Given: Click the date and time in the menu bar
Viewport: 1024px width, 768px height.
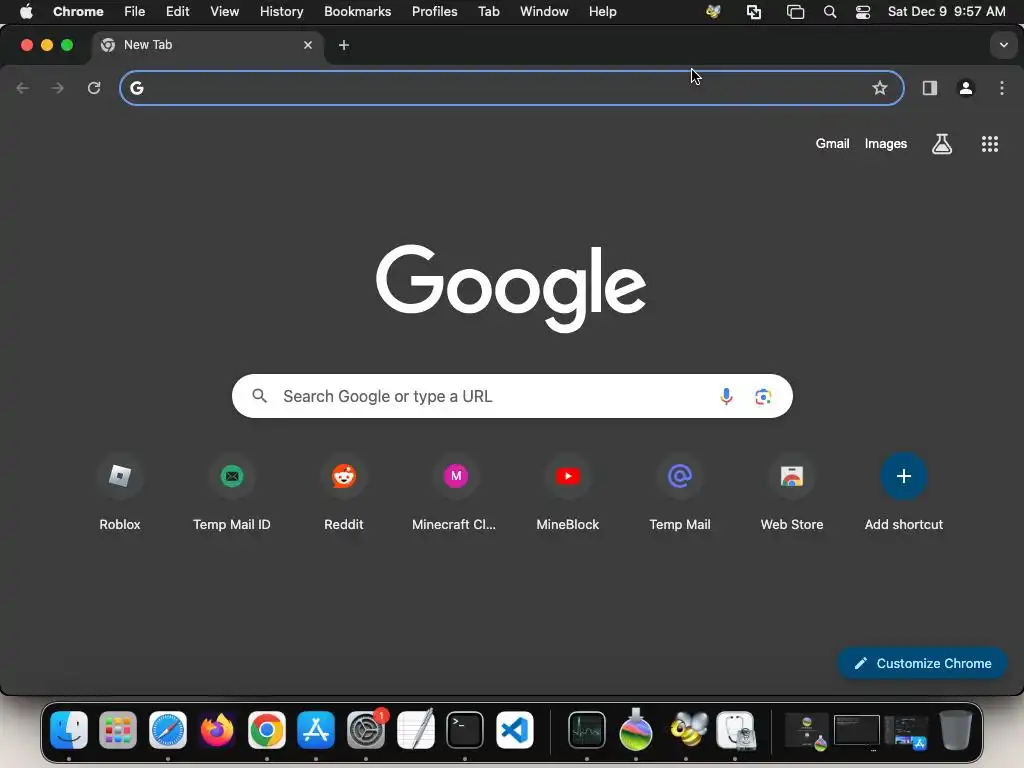Looking at the screenshot, I should pos(946,12).
